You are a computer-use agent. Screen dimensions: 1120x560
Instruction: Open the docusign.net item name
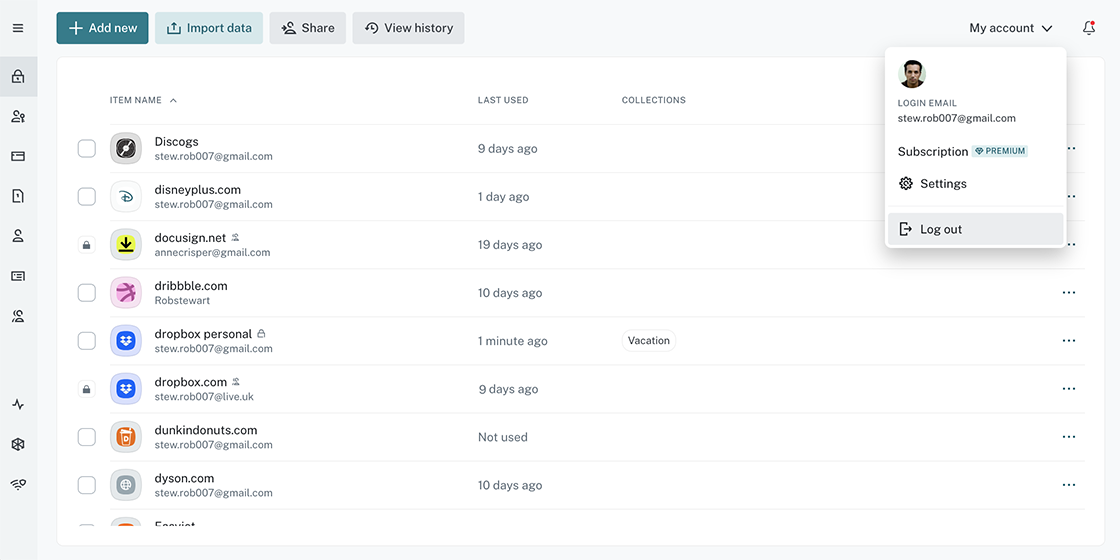(x=190, y=238)
